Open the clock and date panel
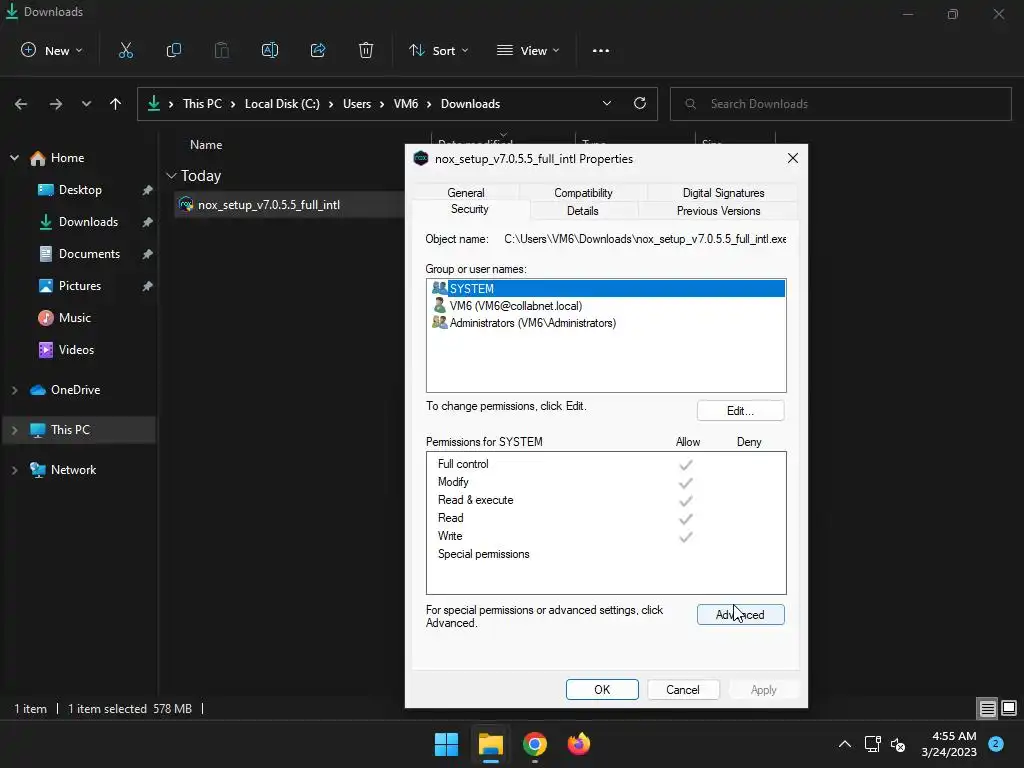1024x768 pixels. pyautogui.click(x=949, y=744)
